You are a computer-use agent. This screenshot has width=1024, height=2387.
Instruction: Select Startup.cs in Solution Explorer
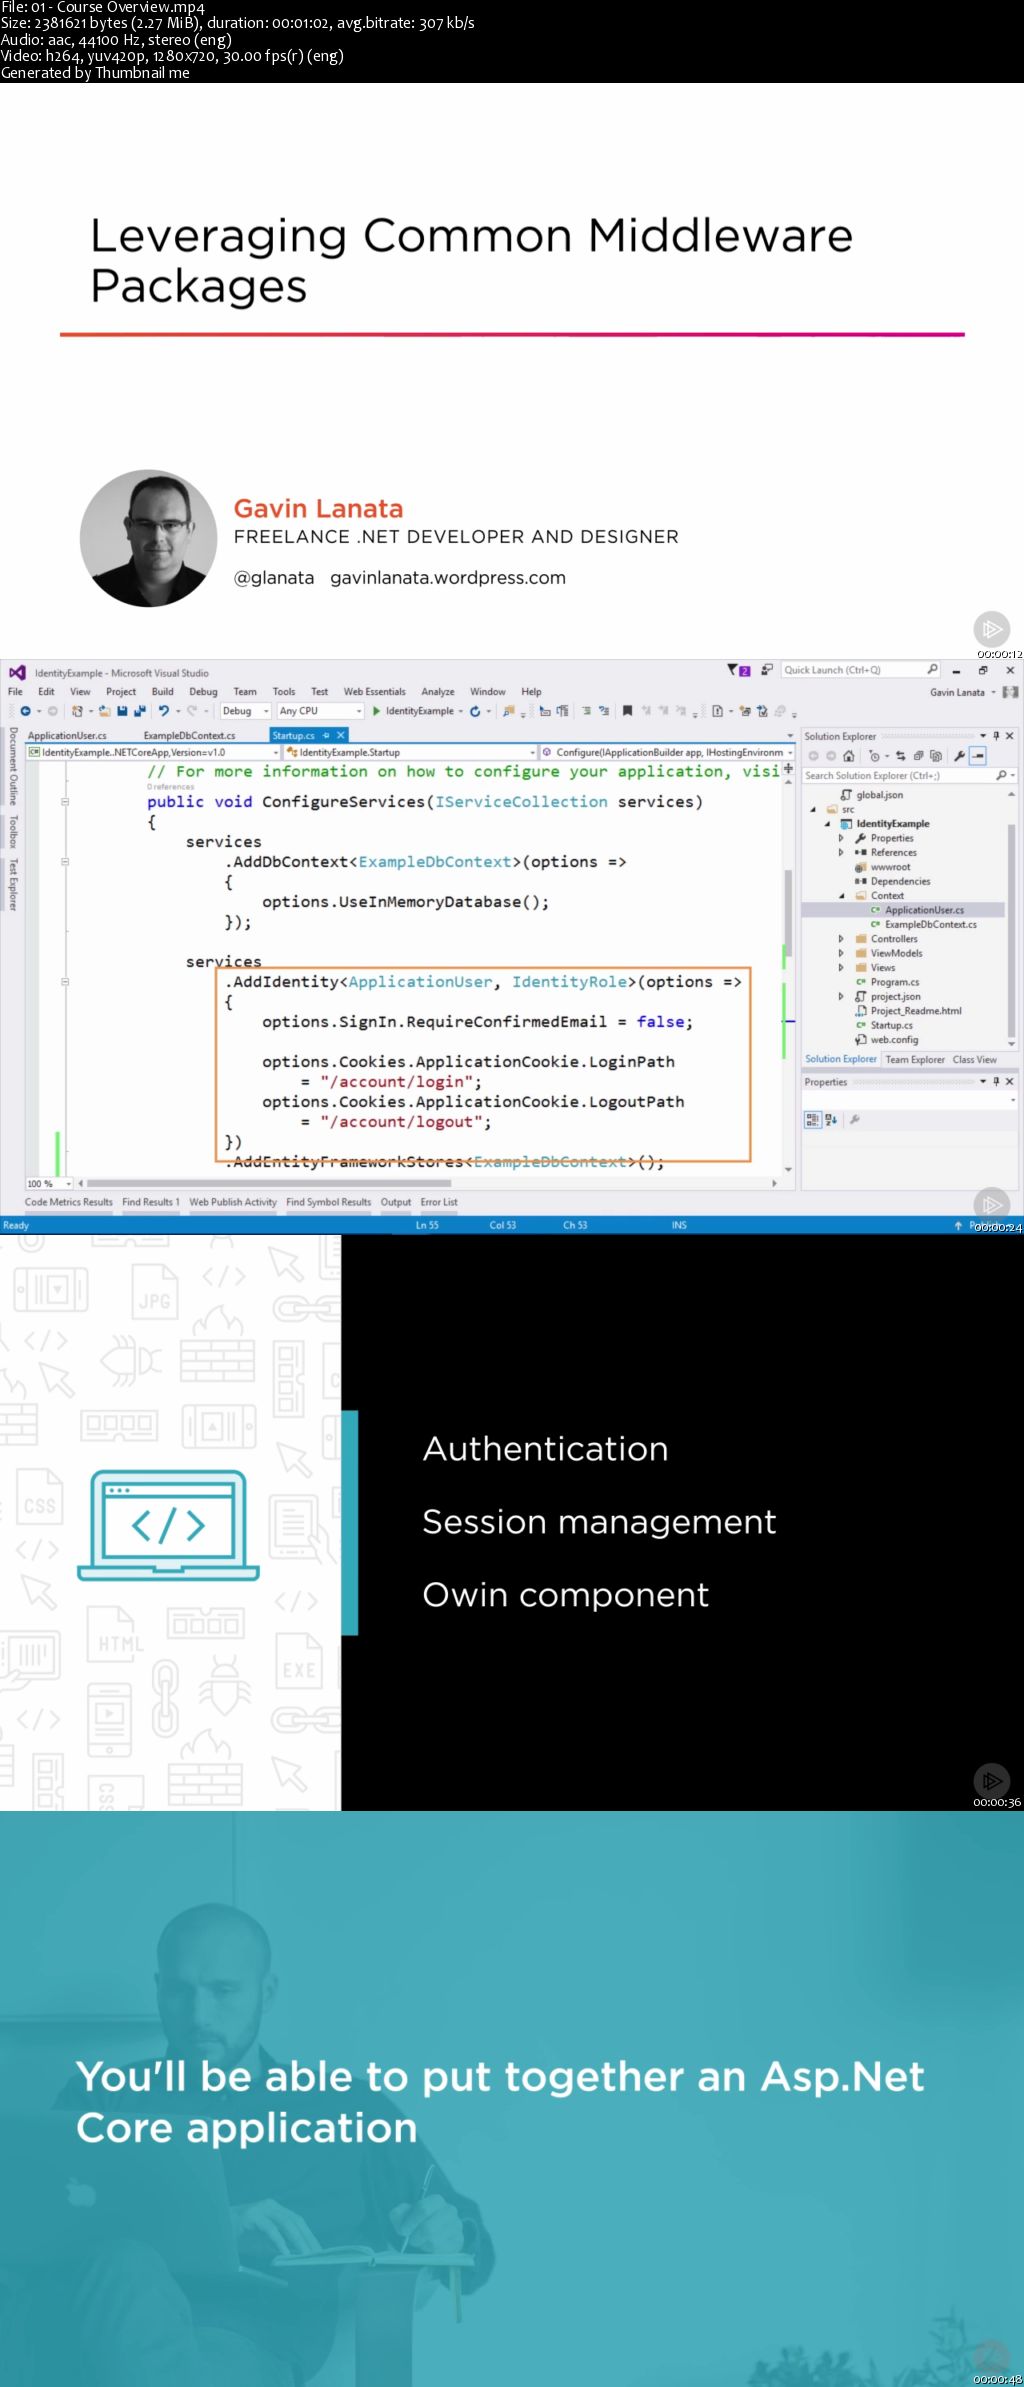(891, 1025)
